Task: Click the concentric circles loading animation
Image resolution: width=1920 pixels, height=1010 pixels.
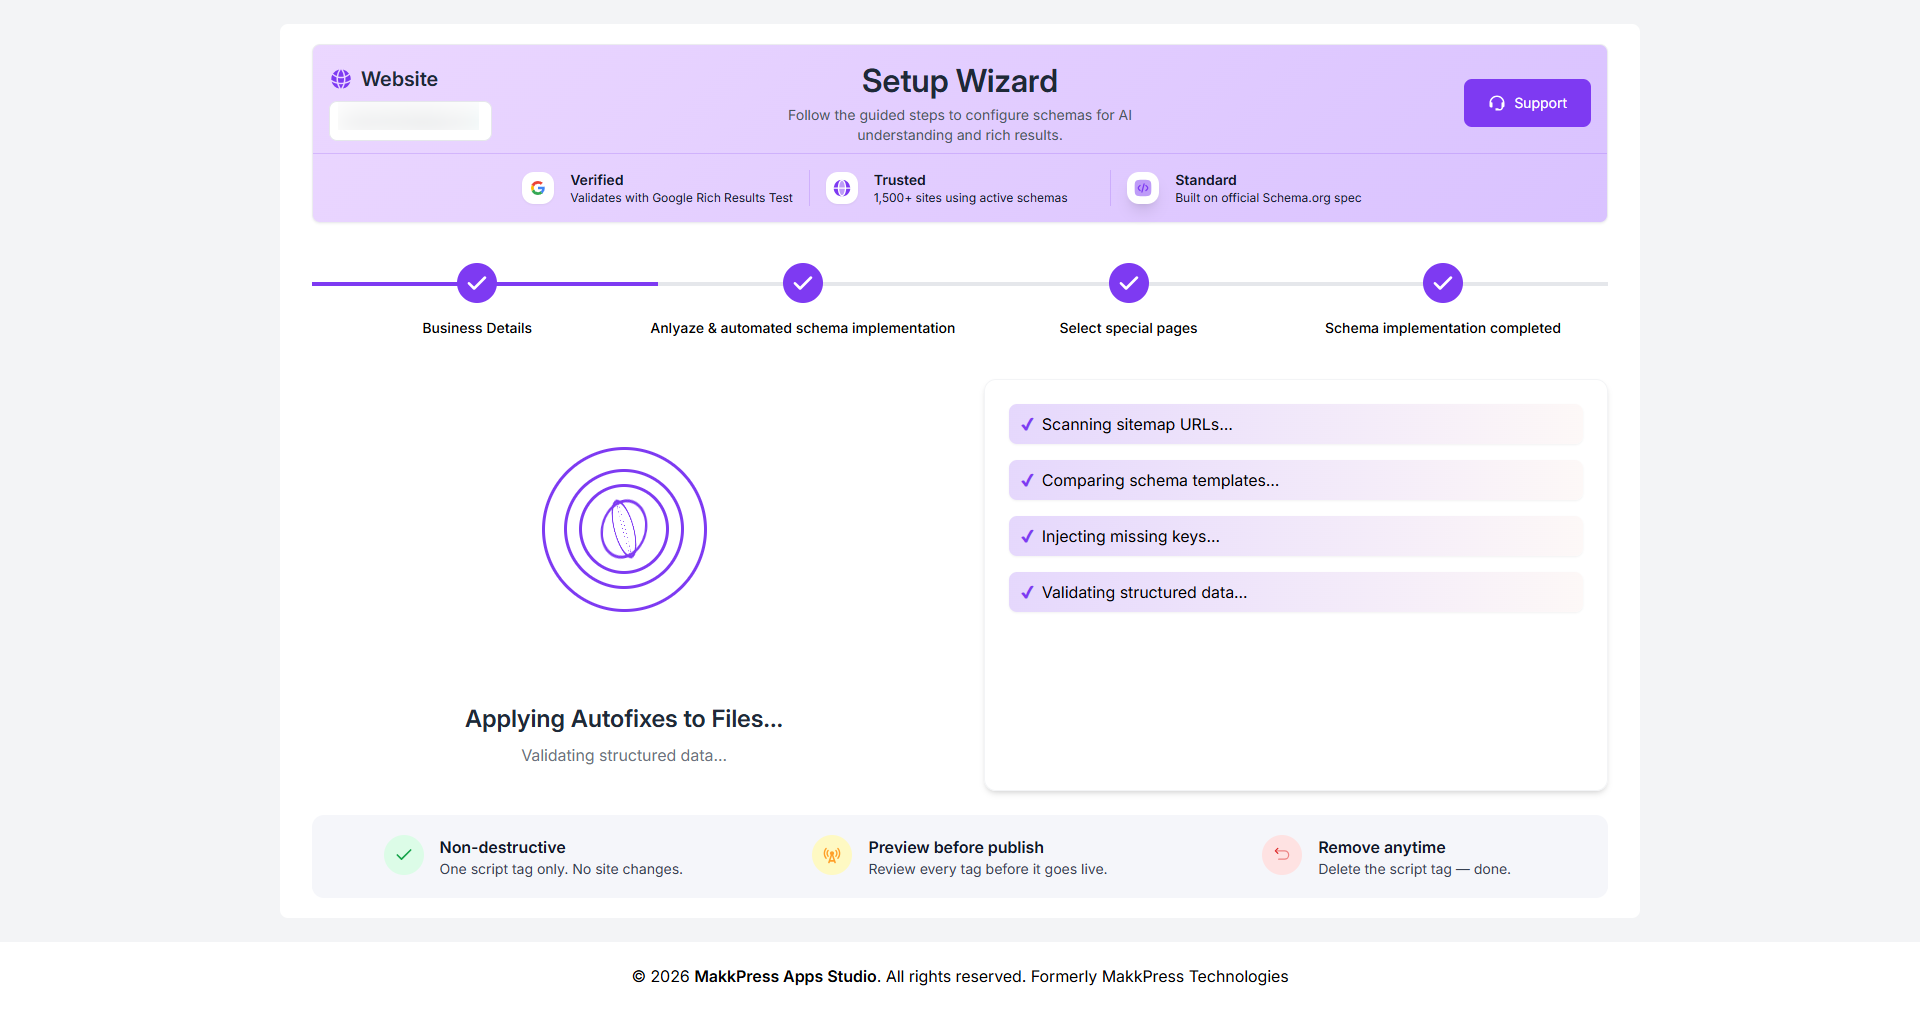Action: pyautogui.click(x=624, y=529)
